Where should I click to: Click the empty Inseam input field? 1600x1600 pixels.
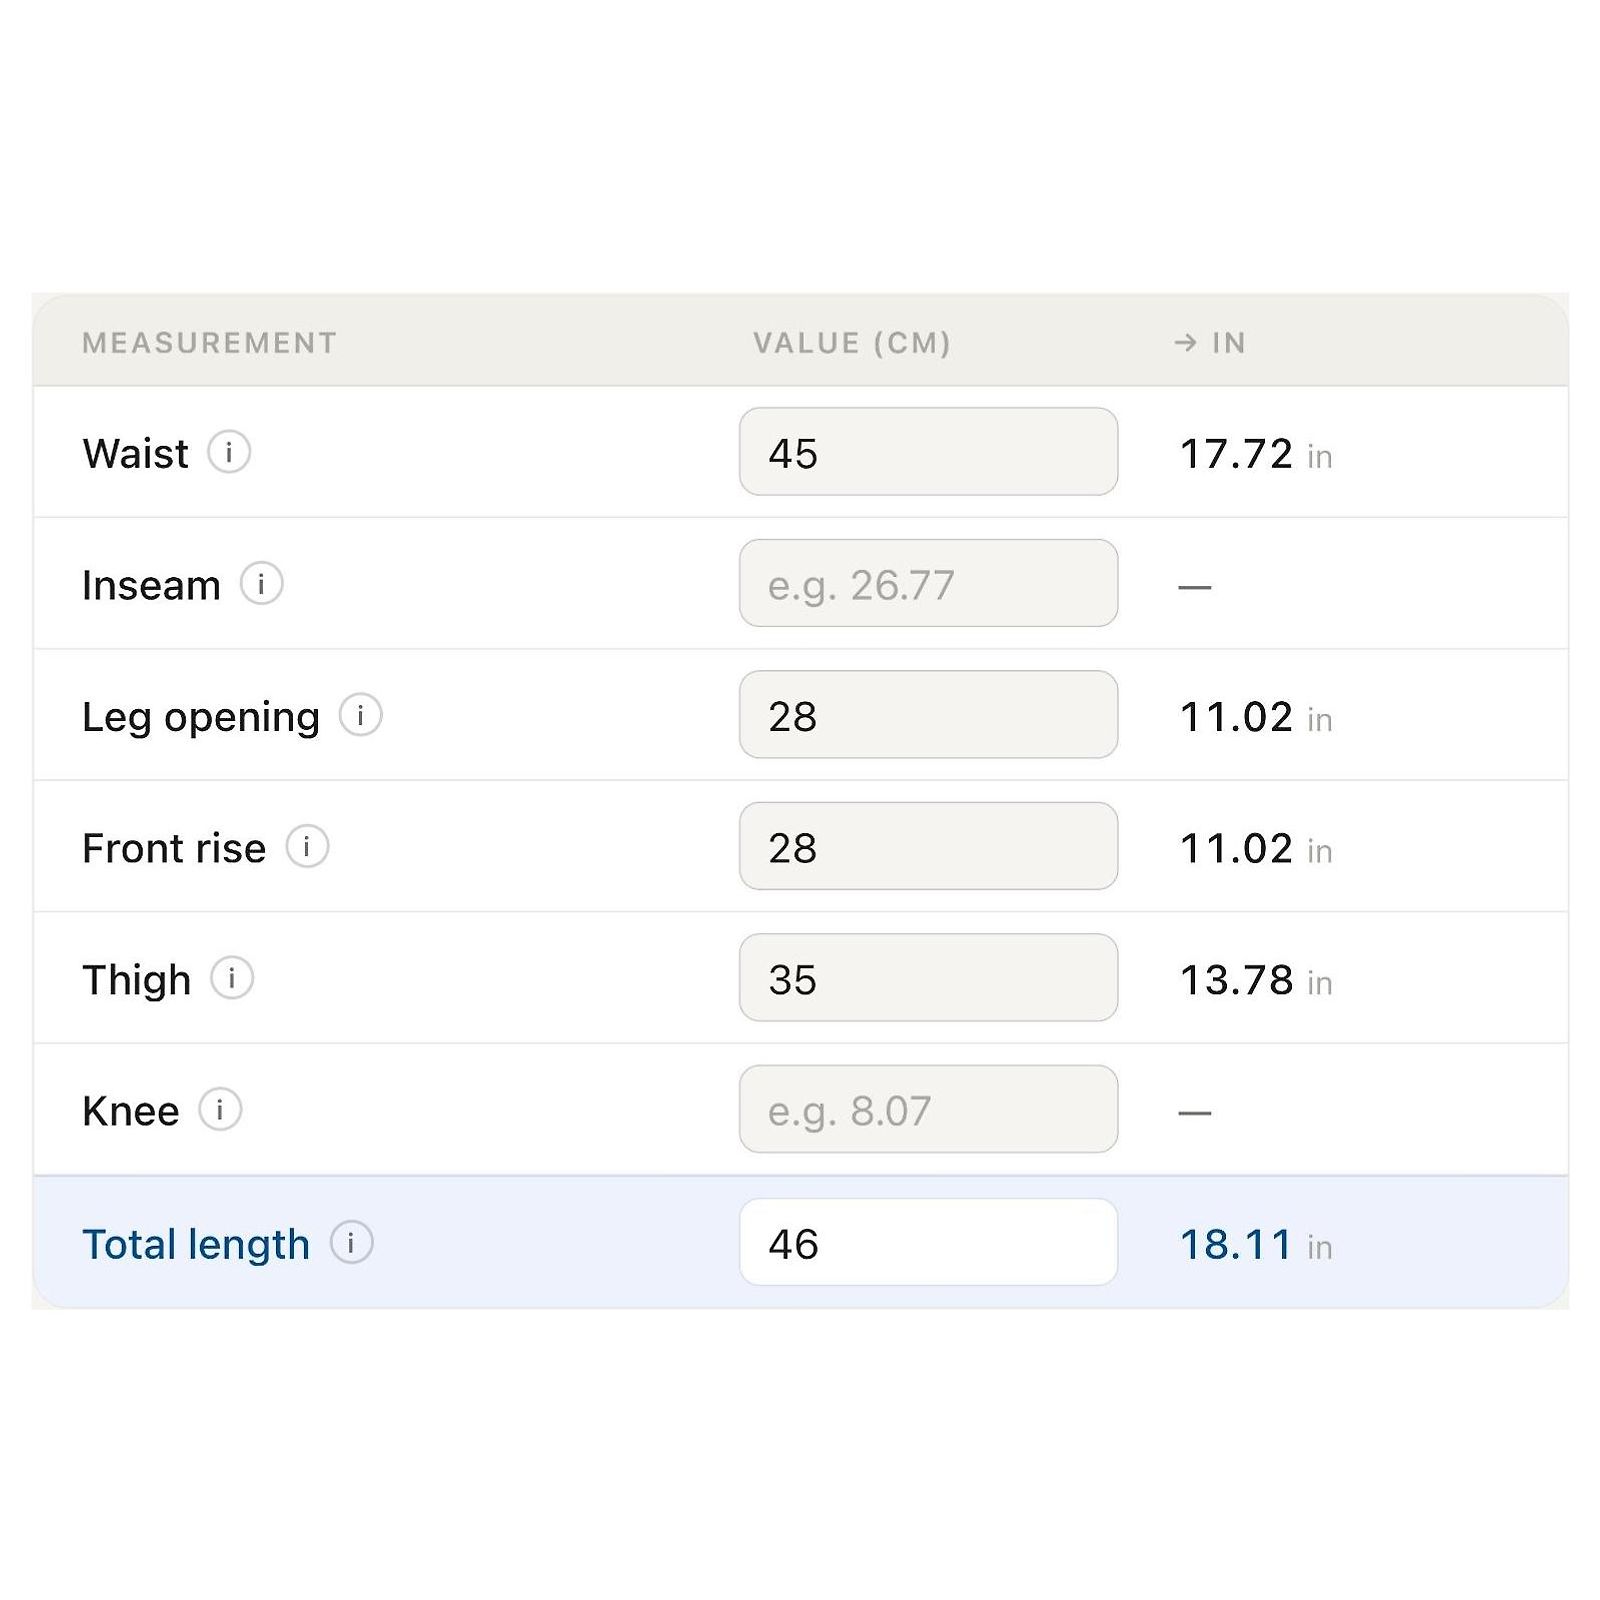click(x=928, y=583)
